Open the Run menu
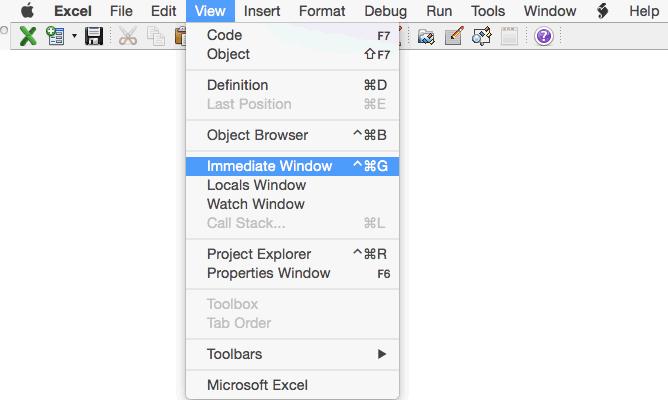The height and width of the screenshot is (400, 668). [439, 11]
